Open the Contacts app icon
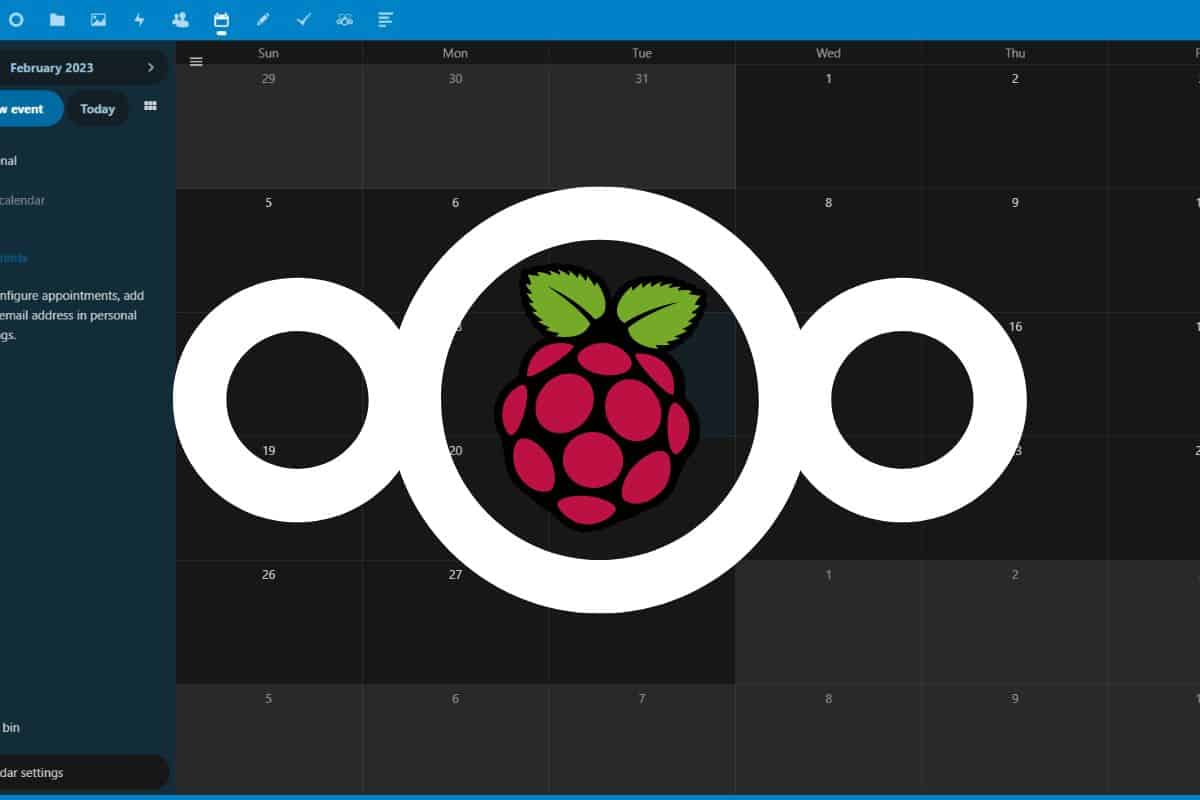1200x800 pixels. [180, 18]
